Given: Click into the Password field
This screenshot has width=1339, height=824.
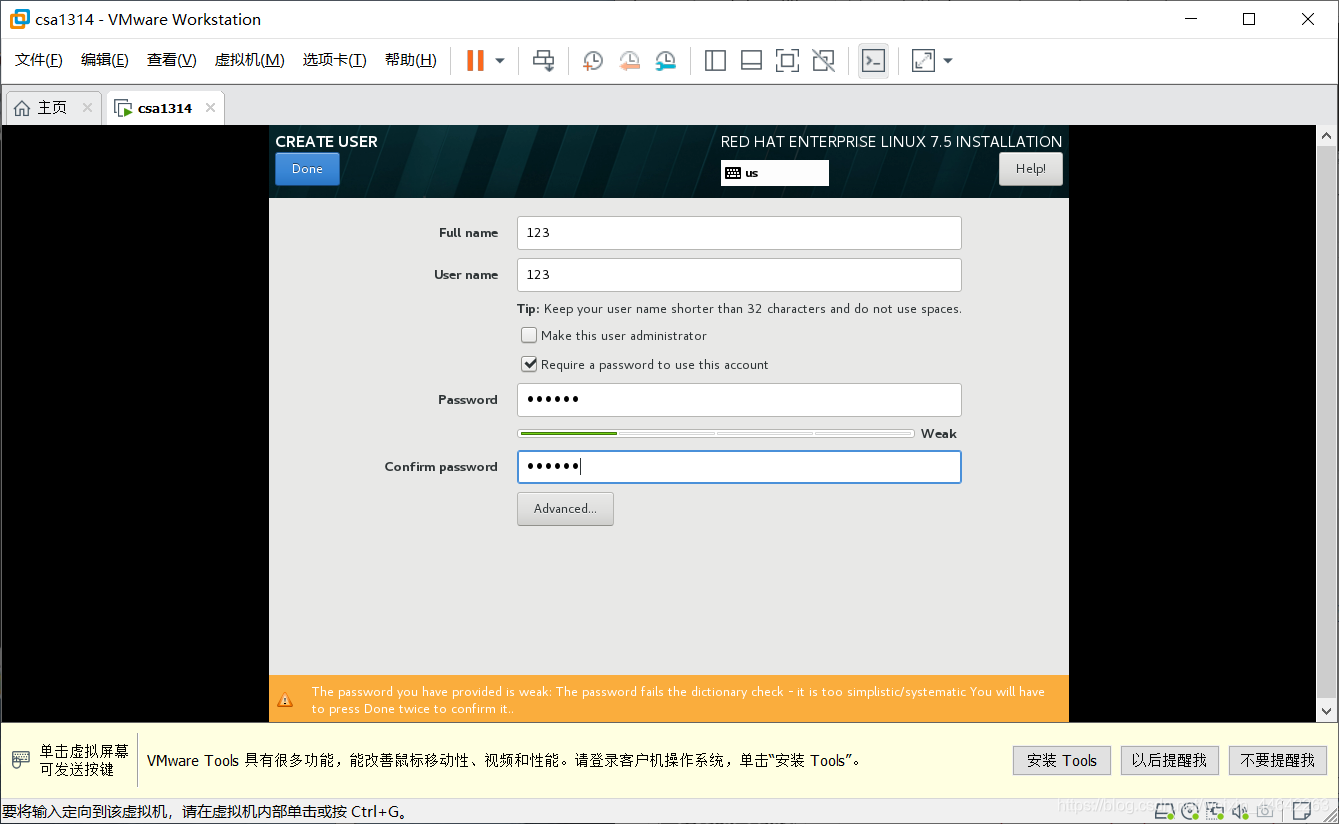Looking at the screenshot, I should point(739,400).
